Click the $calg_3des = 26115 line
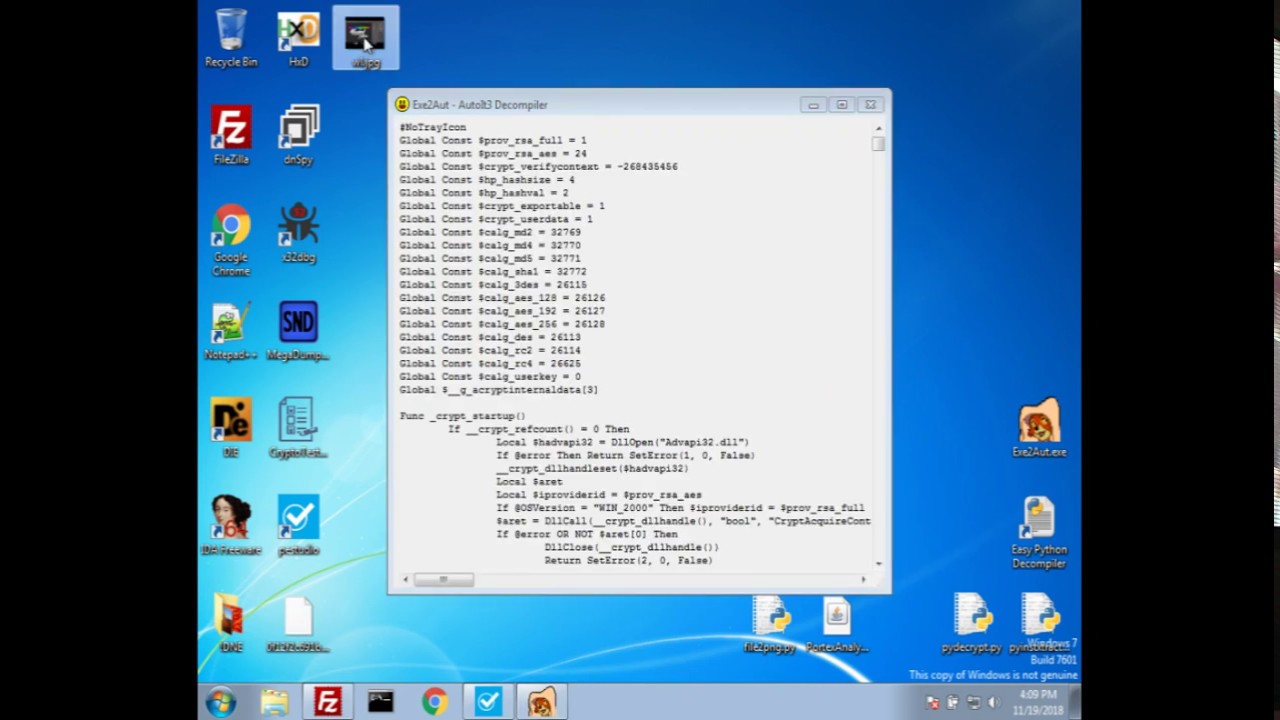Screen dimensions: 1280x720 (x=493, y=285)
